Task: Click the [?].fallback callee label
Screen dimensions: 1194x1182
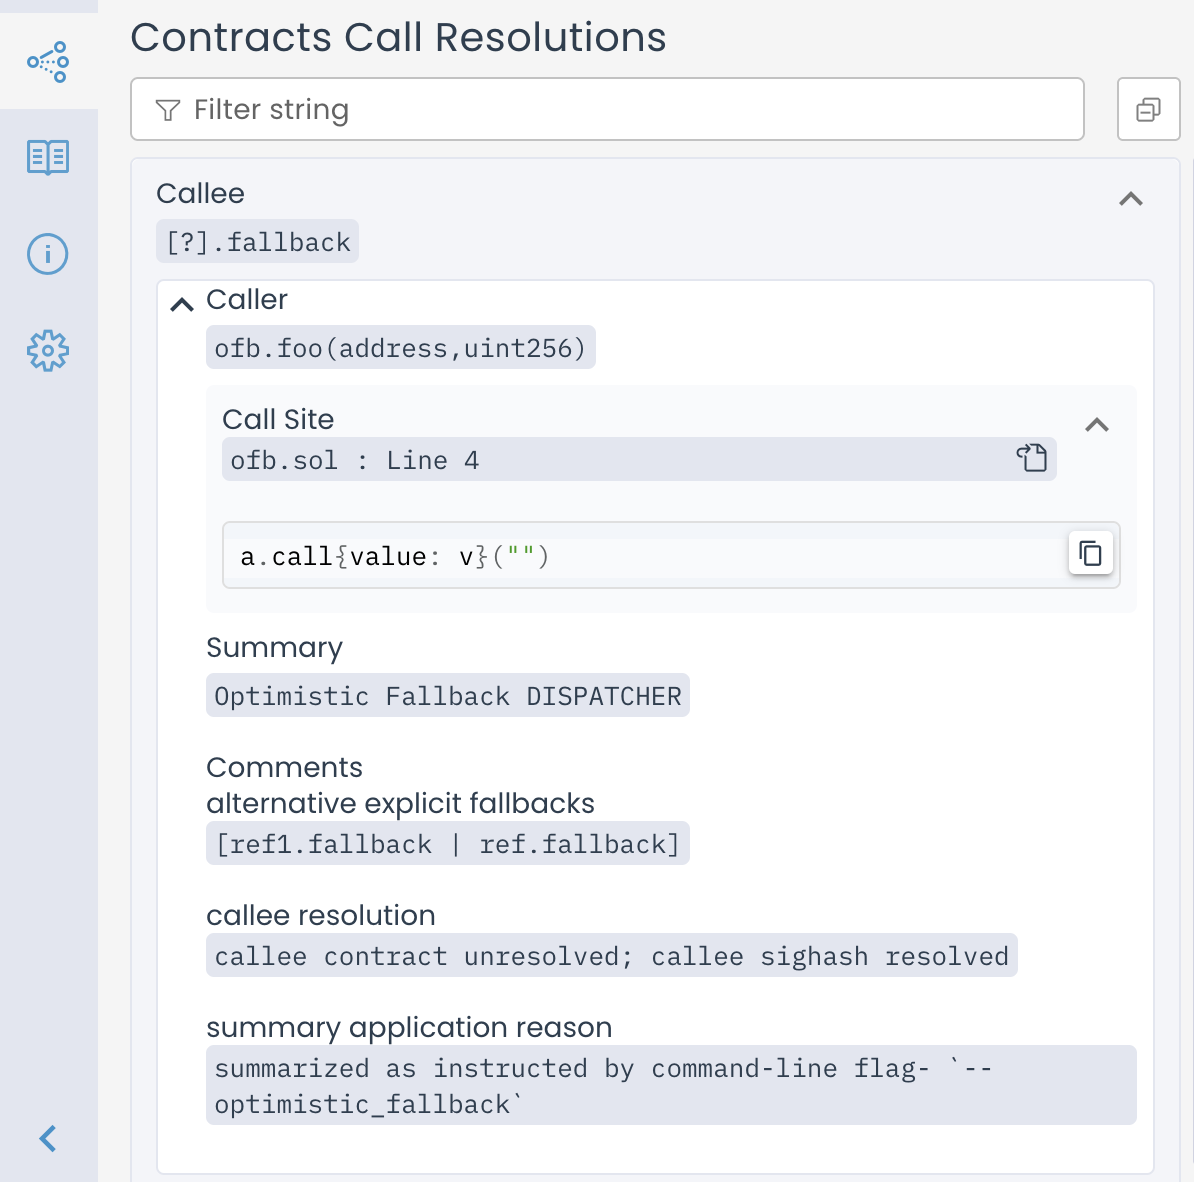Action: [x=258, y=242]
